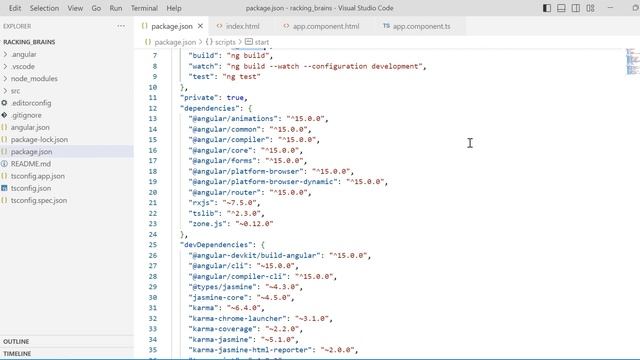Open the View menu

pyautogui.click(x=75, y=8)
